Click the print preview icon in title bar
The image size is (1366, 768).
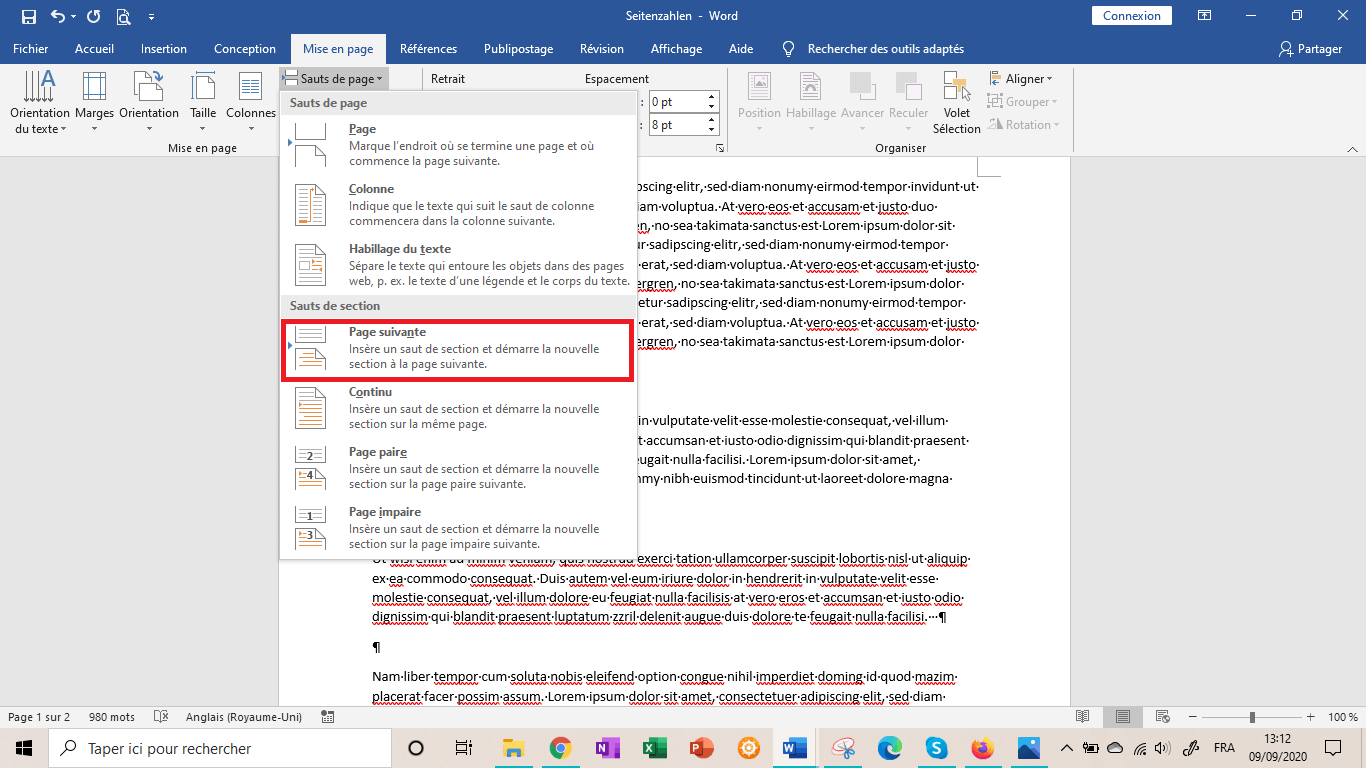point(123,16)
